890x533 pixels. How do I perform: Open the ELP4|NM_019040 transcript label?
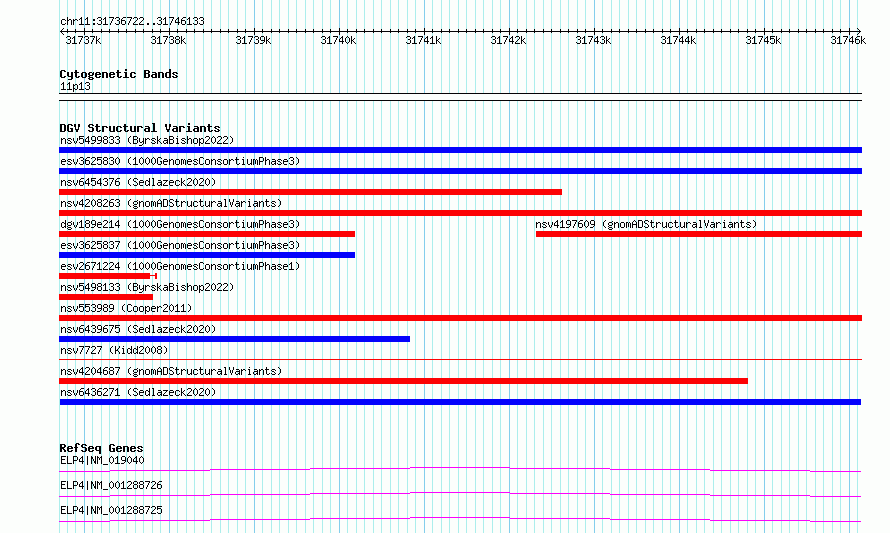102,460
